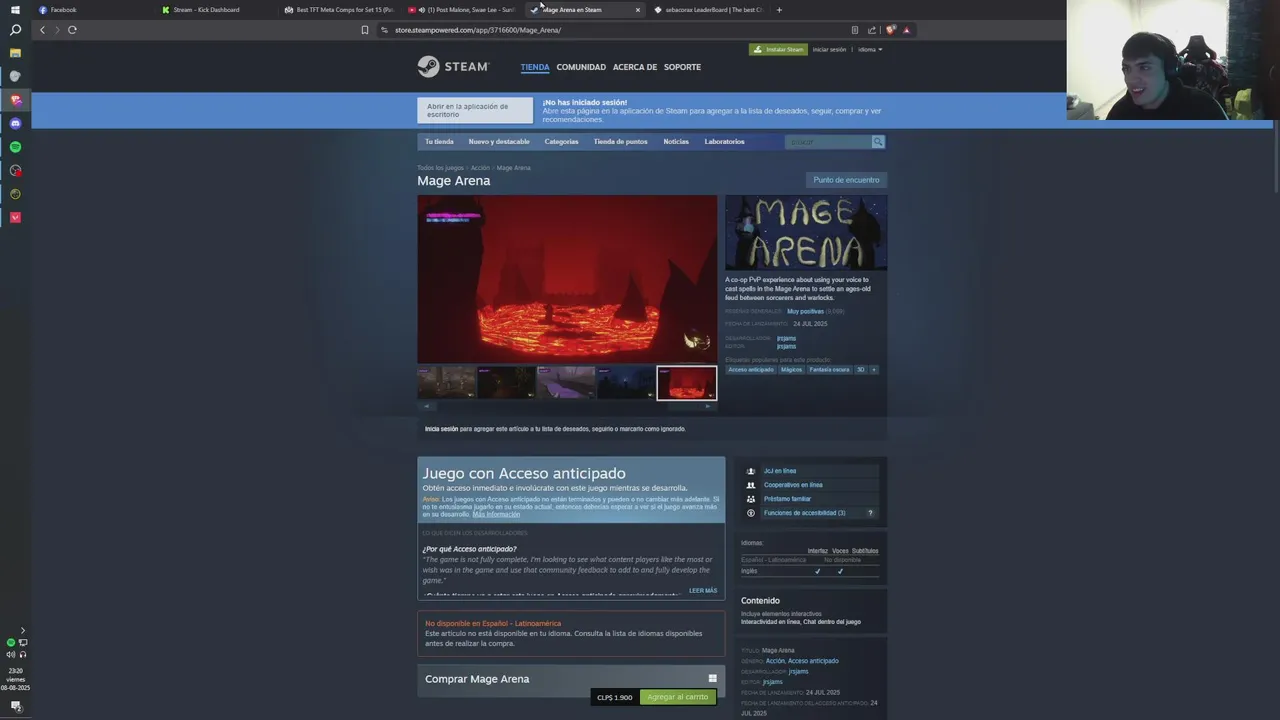The image size is (1280, 720).
Task: Open Spotify from the taskbar
Action: point(15,147)
